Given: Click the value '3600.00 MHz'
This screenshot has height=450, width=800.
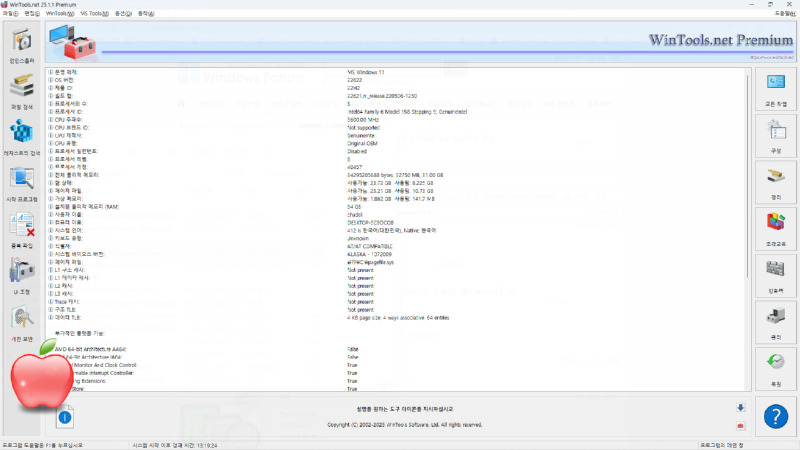Looking at the screenshot, I should [363, 120].
